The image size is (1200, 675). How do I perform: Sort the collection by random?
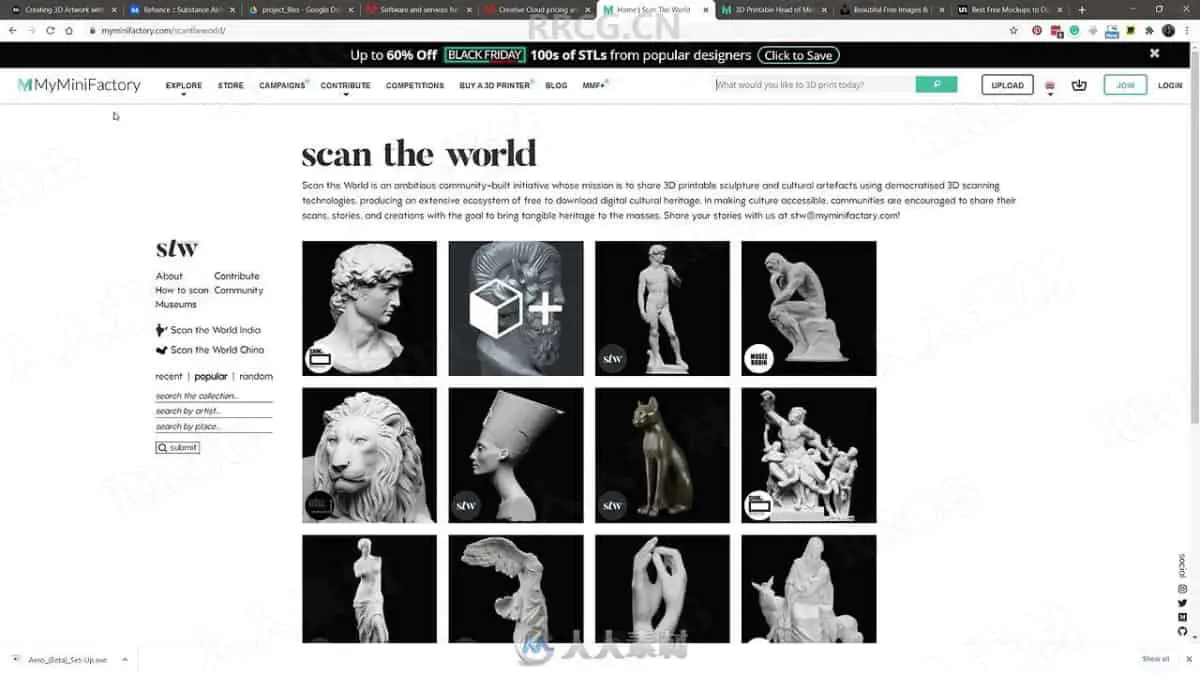click(256, 377)
